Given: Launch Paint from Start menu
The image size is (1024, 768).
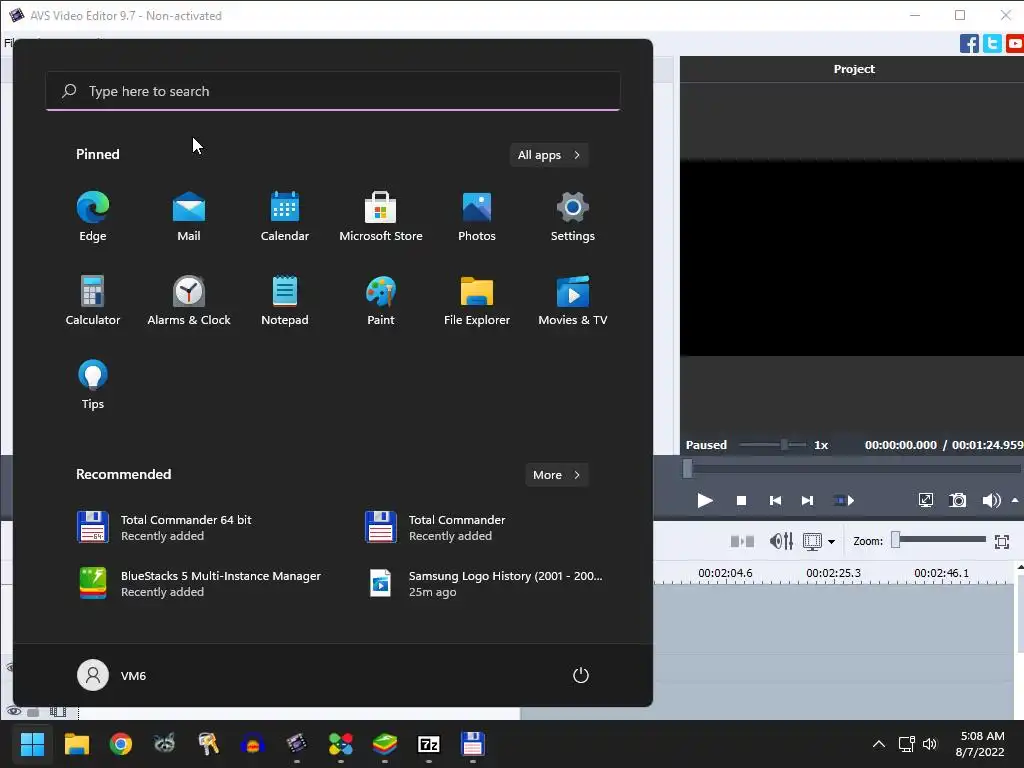Looking at the screenshot, I should [381, 300].
